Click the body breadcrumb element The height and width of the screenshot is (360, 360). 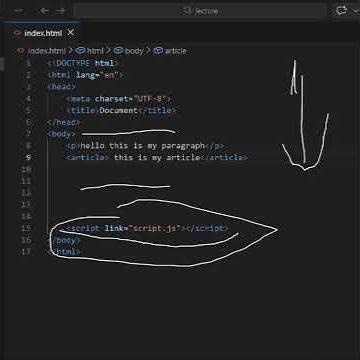point(134,51)
